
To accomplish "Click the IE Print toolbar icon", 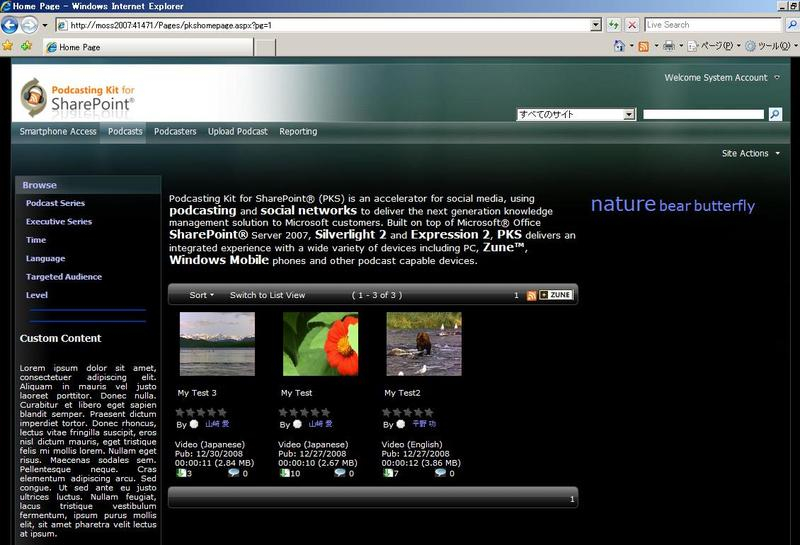I will (x=668, y=46).
